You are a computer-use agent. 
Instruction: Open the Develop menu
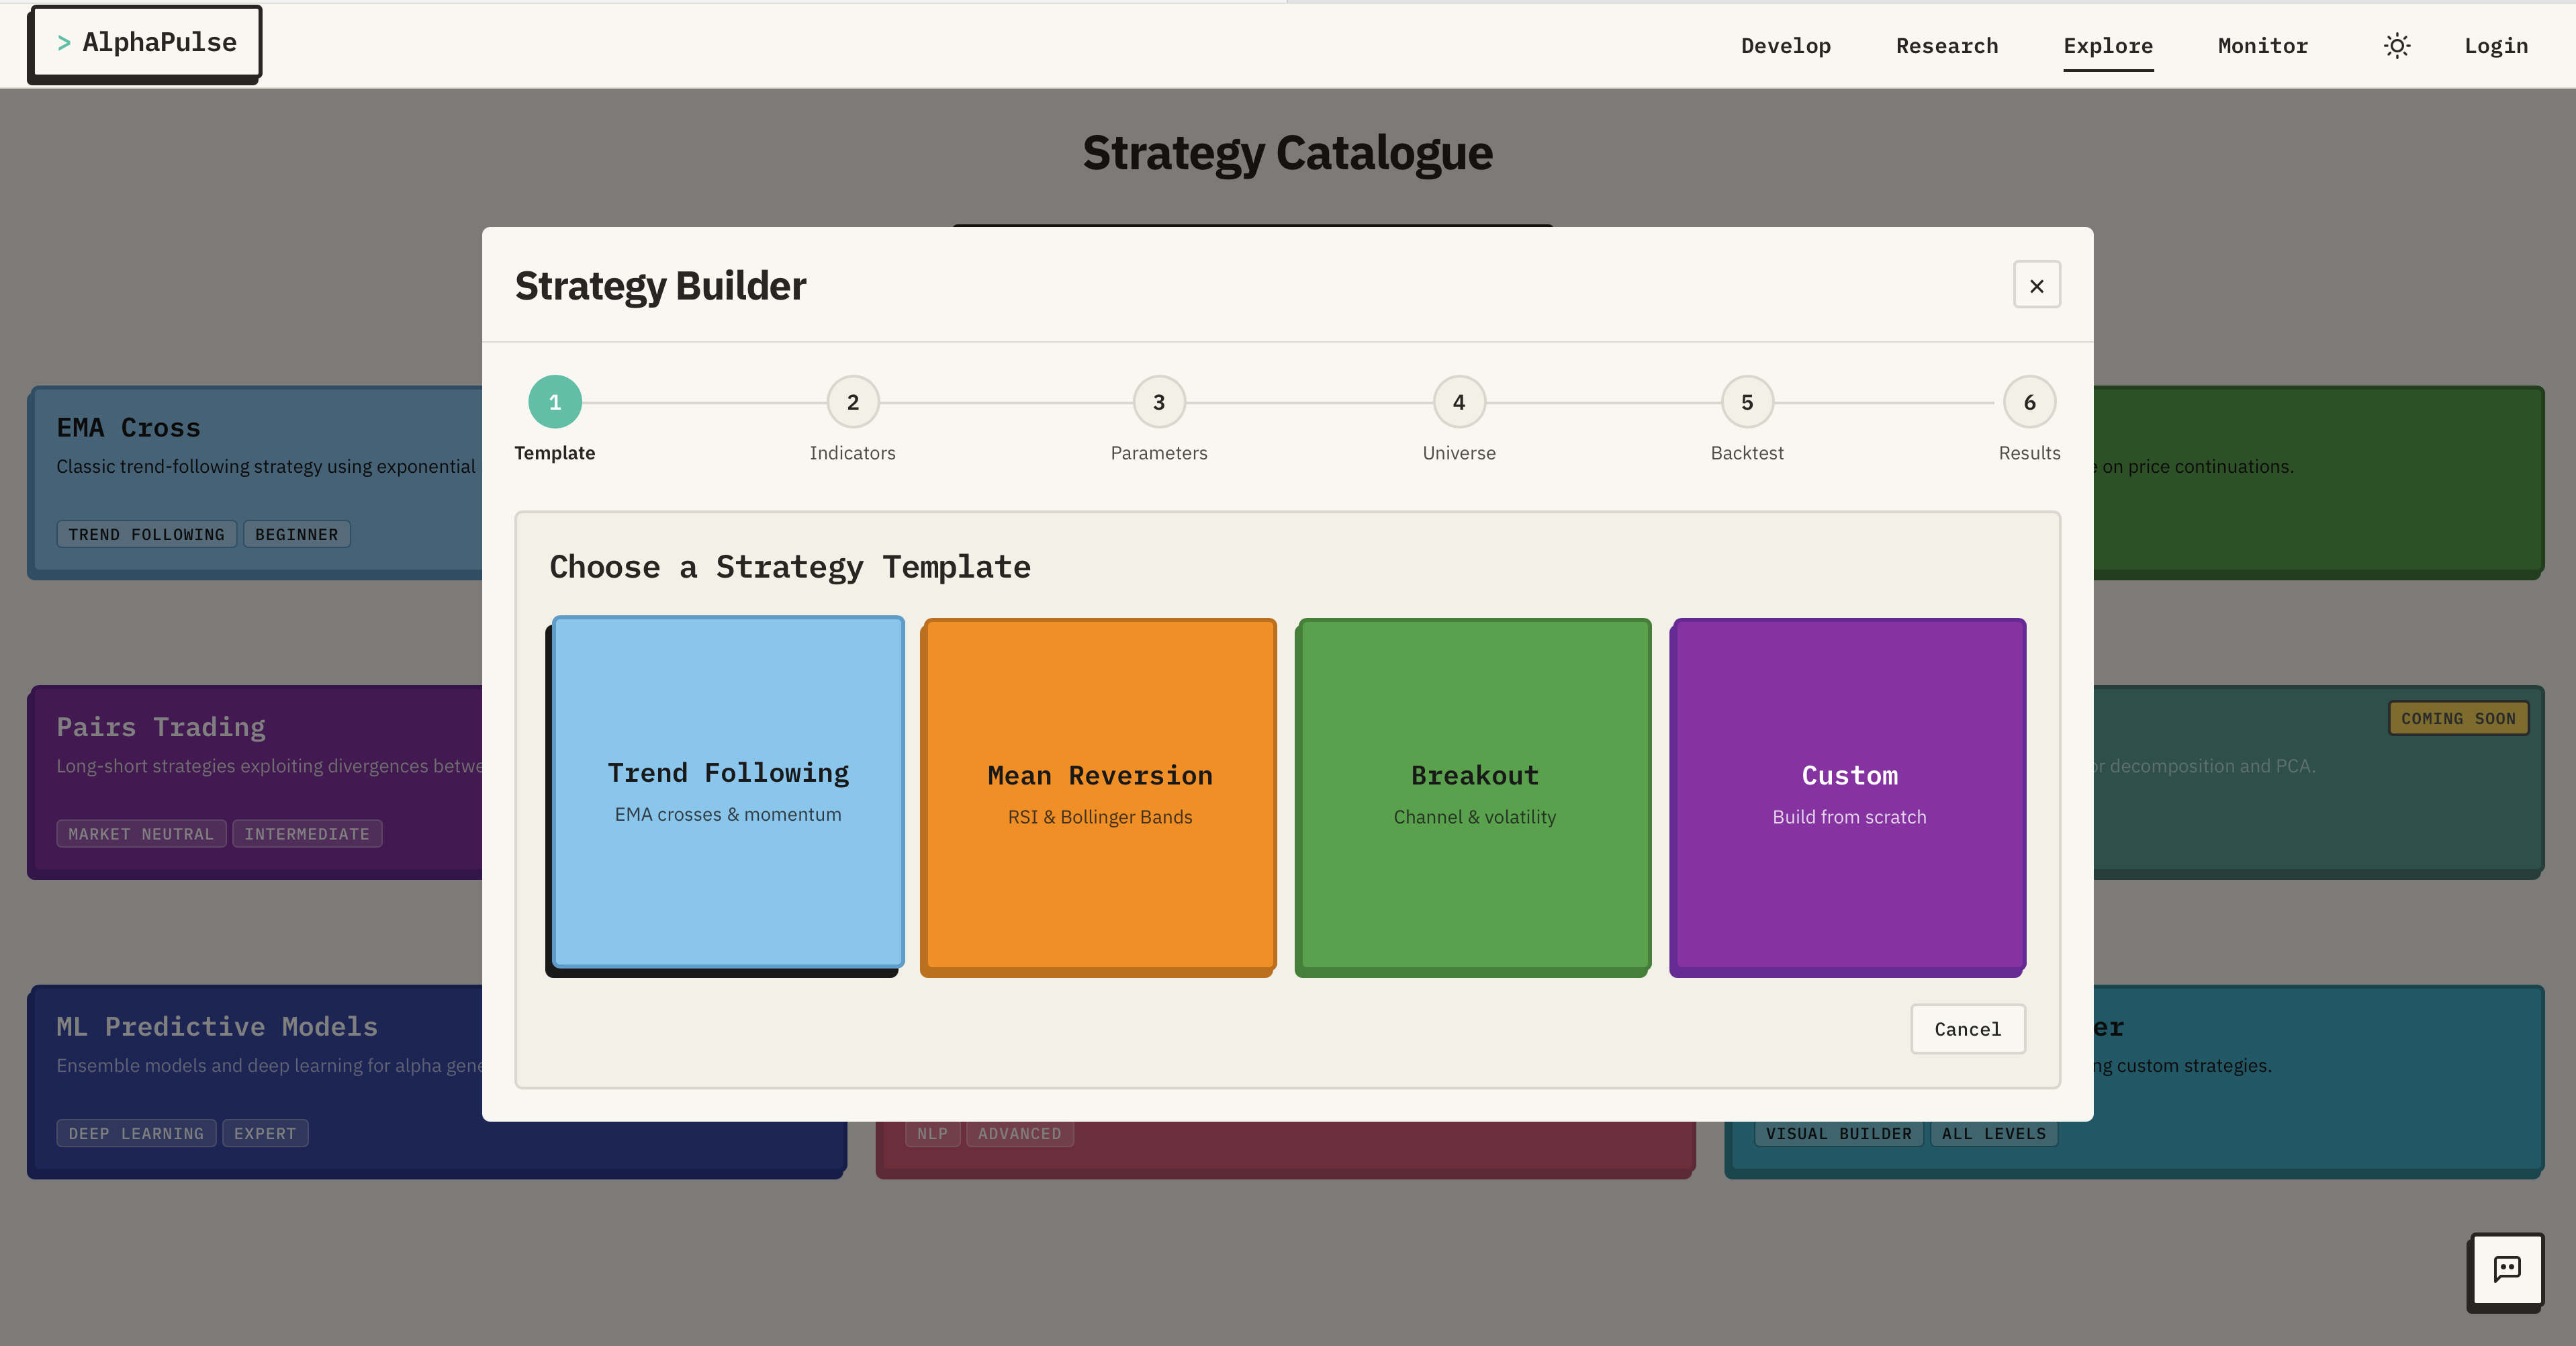1785,46
